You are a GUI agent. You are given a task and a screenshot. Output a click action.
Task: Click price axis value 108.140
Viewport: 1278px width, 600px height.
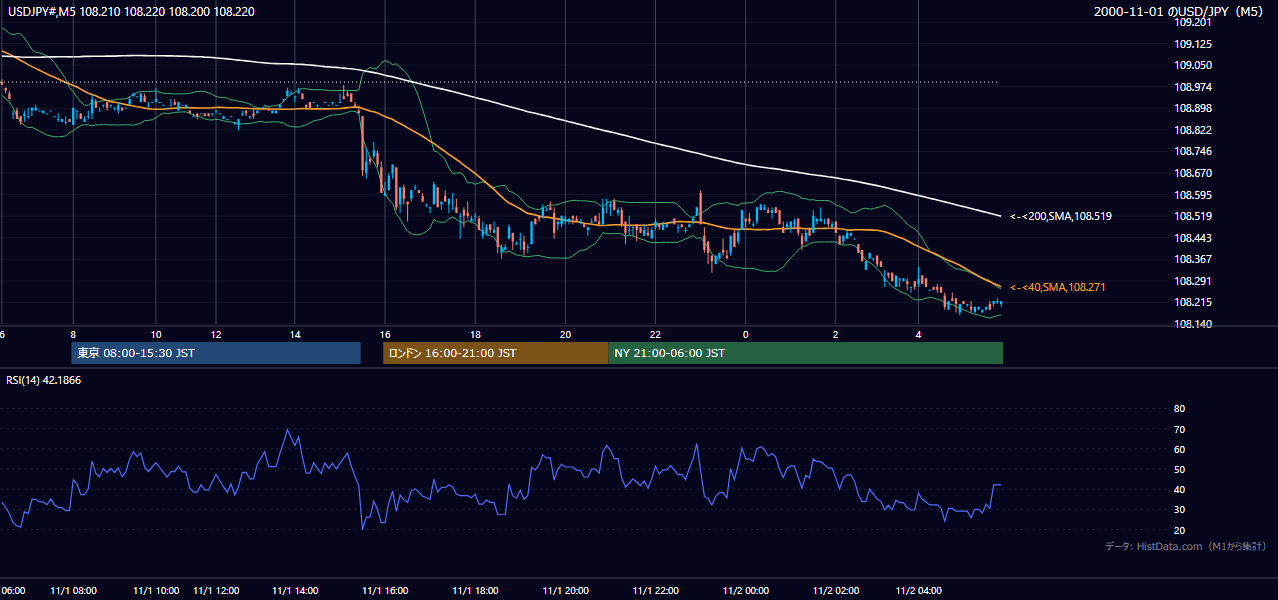1192,324
